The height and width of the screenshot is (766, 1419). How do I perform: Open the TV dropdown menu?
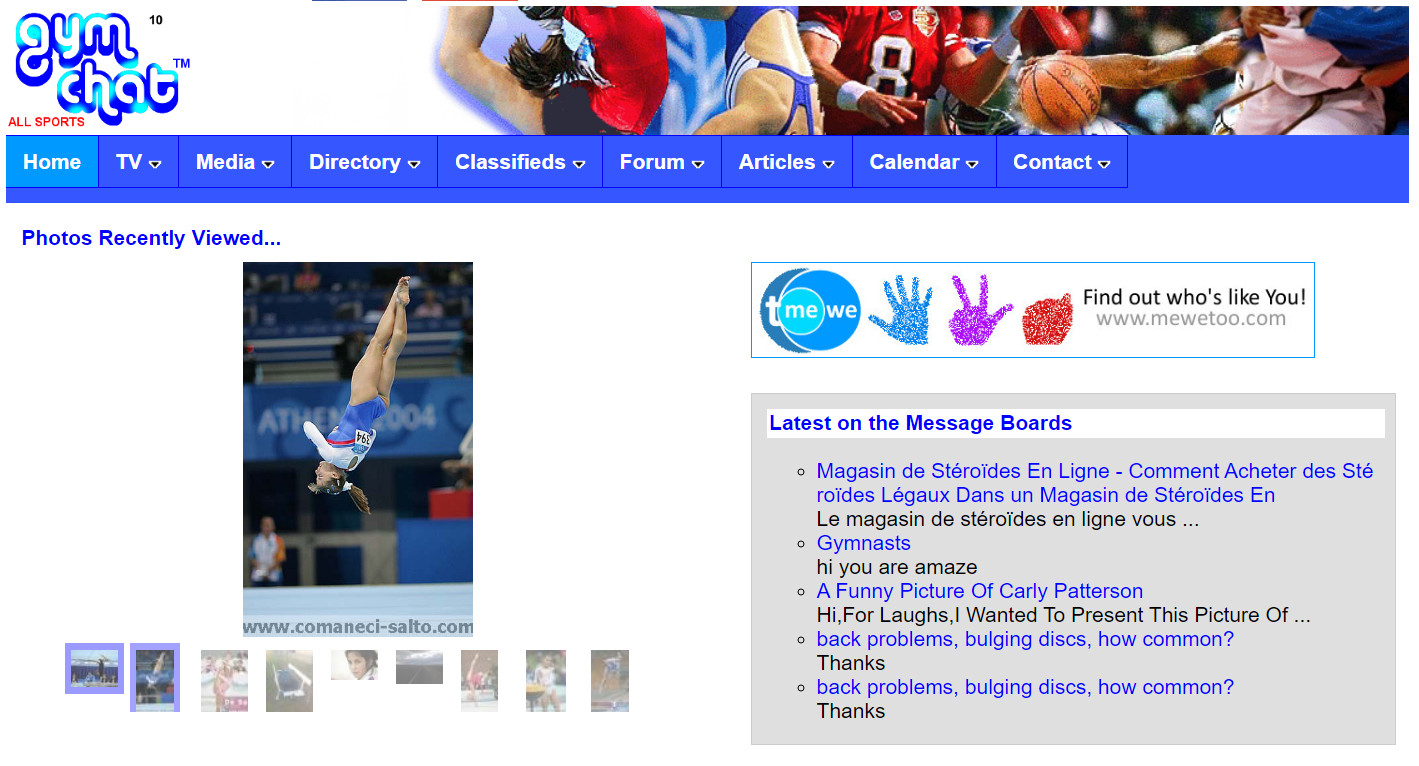(x=138, y=162)
